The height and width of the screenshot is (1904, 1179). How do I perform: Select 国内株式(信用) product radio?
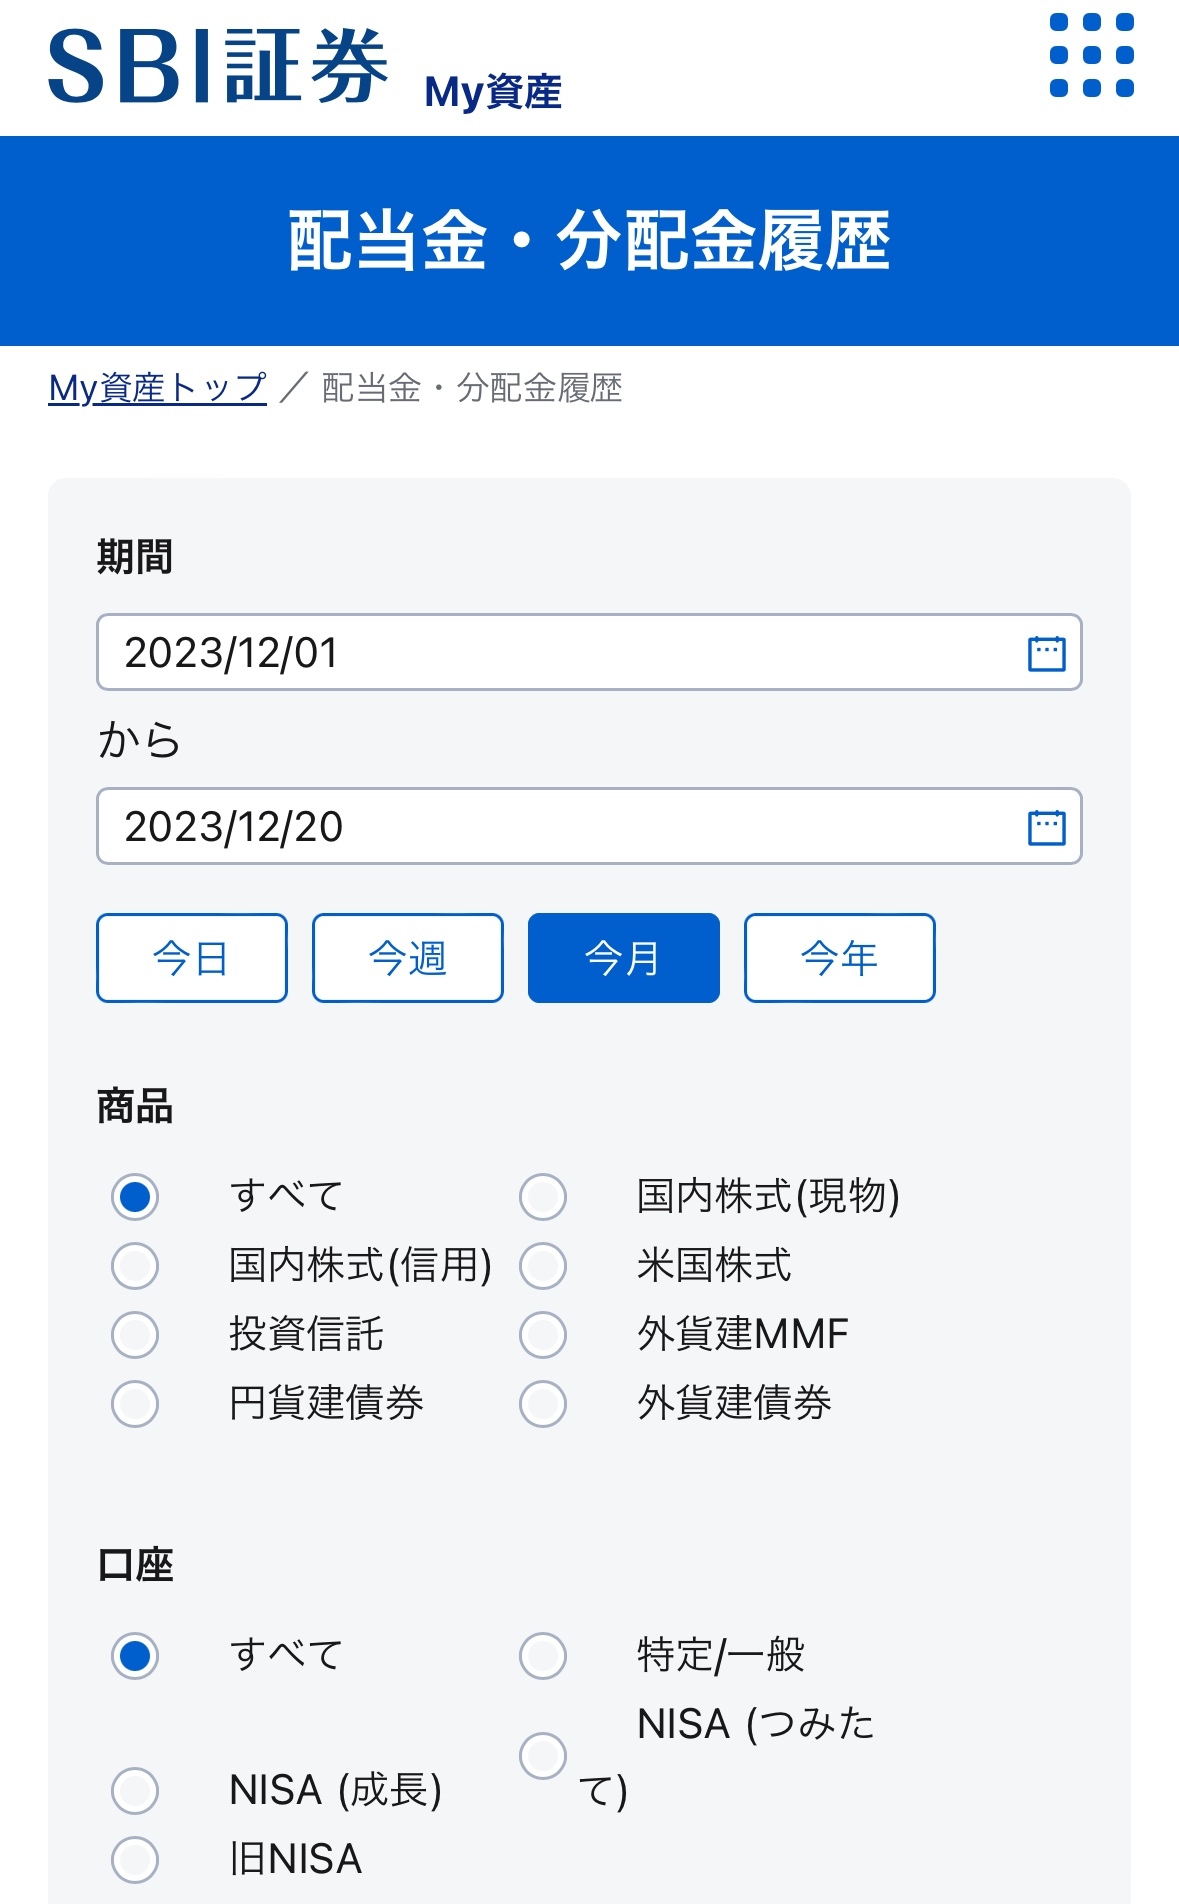coord(135,1266)
